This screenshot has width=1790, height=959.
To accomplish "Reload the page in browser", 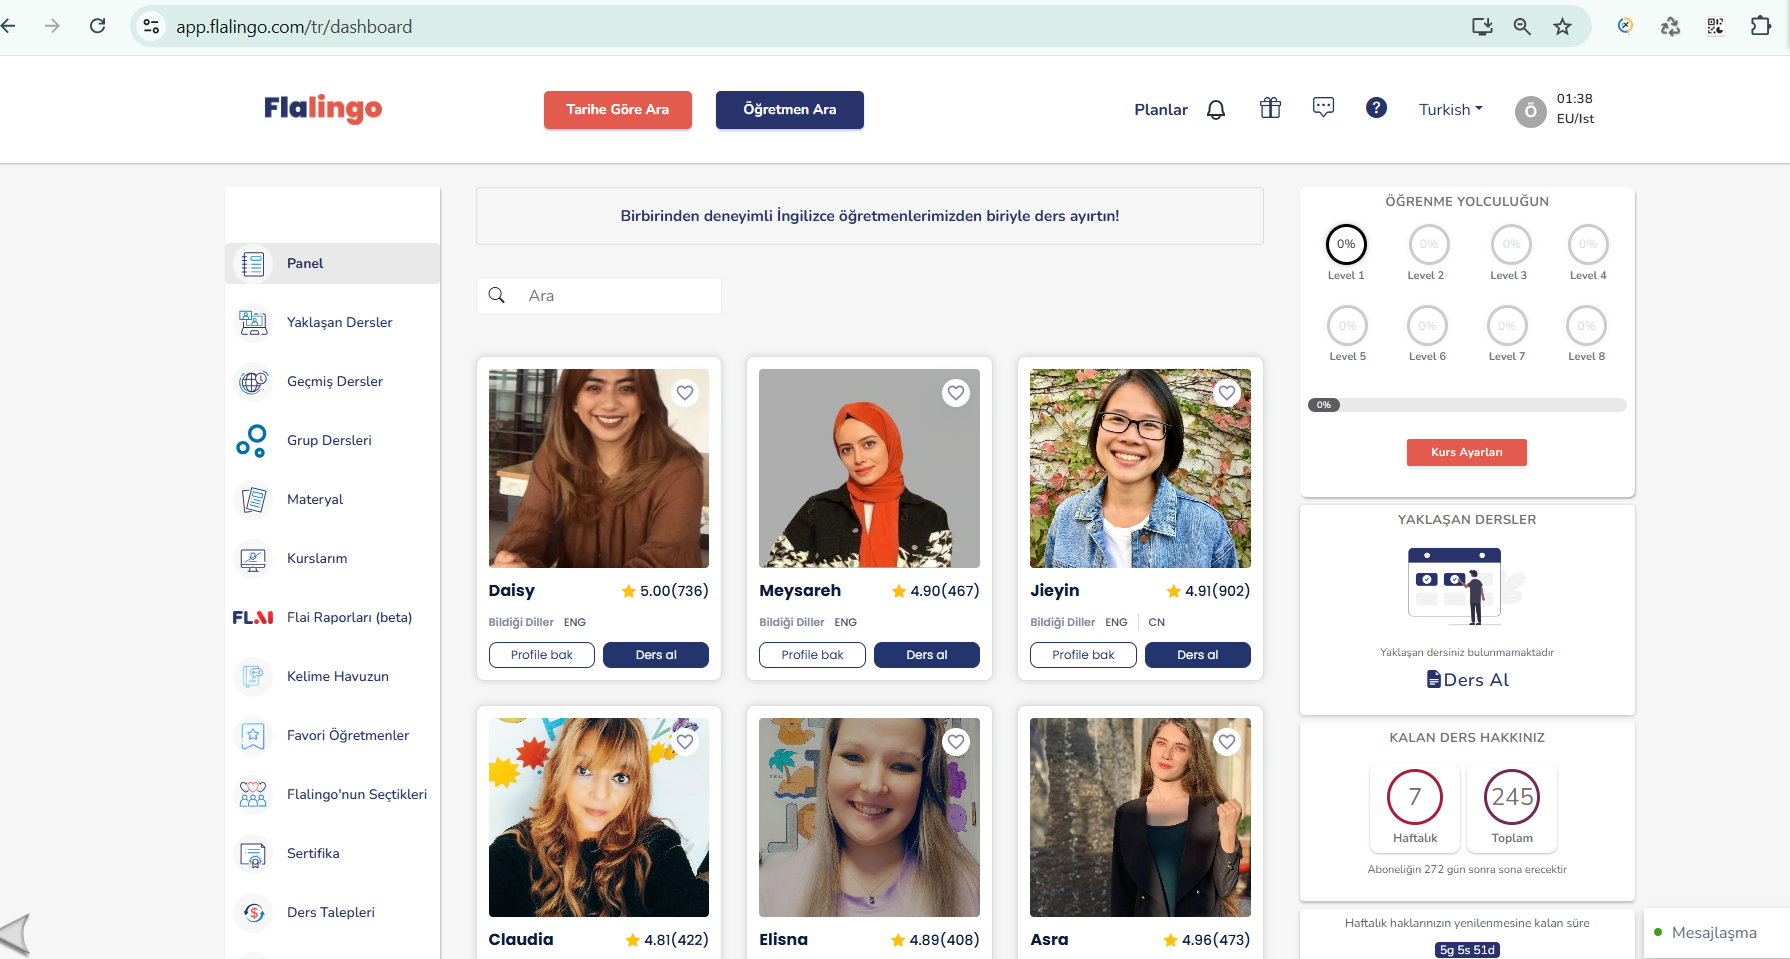I will [x=97, y=26].
